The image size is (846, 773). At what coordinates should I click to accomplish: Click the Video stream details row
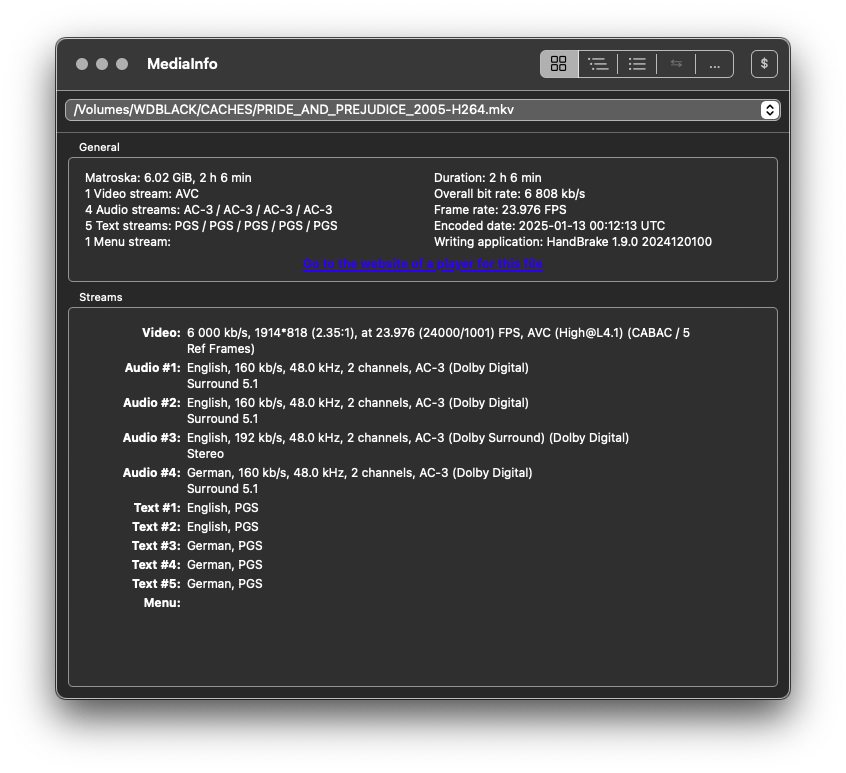pyautogui.click(x=437, y=333)
